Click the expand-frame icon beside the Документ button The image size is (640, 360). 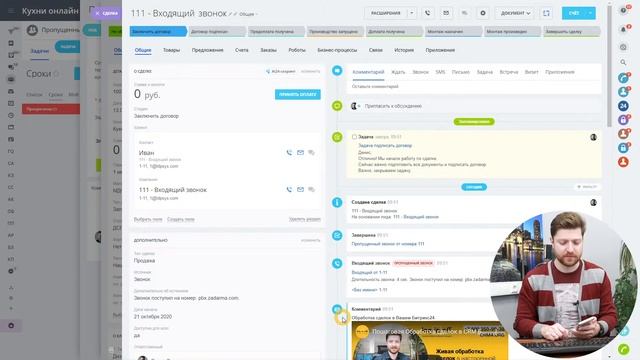pyautogui.click(x=546, y=13)
